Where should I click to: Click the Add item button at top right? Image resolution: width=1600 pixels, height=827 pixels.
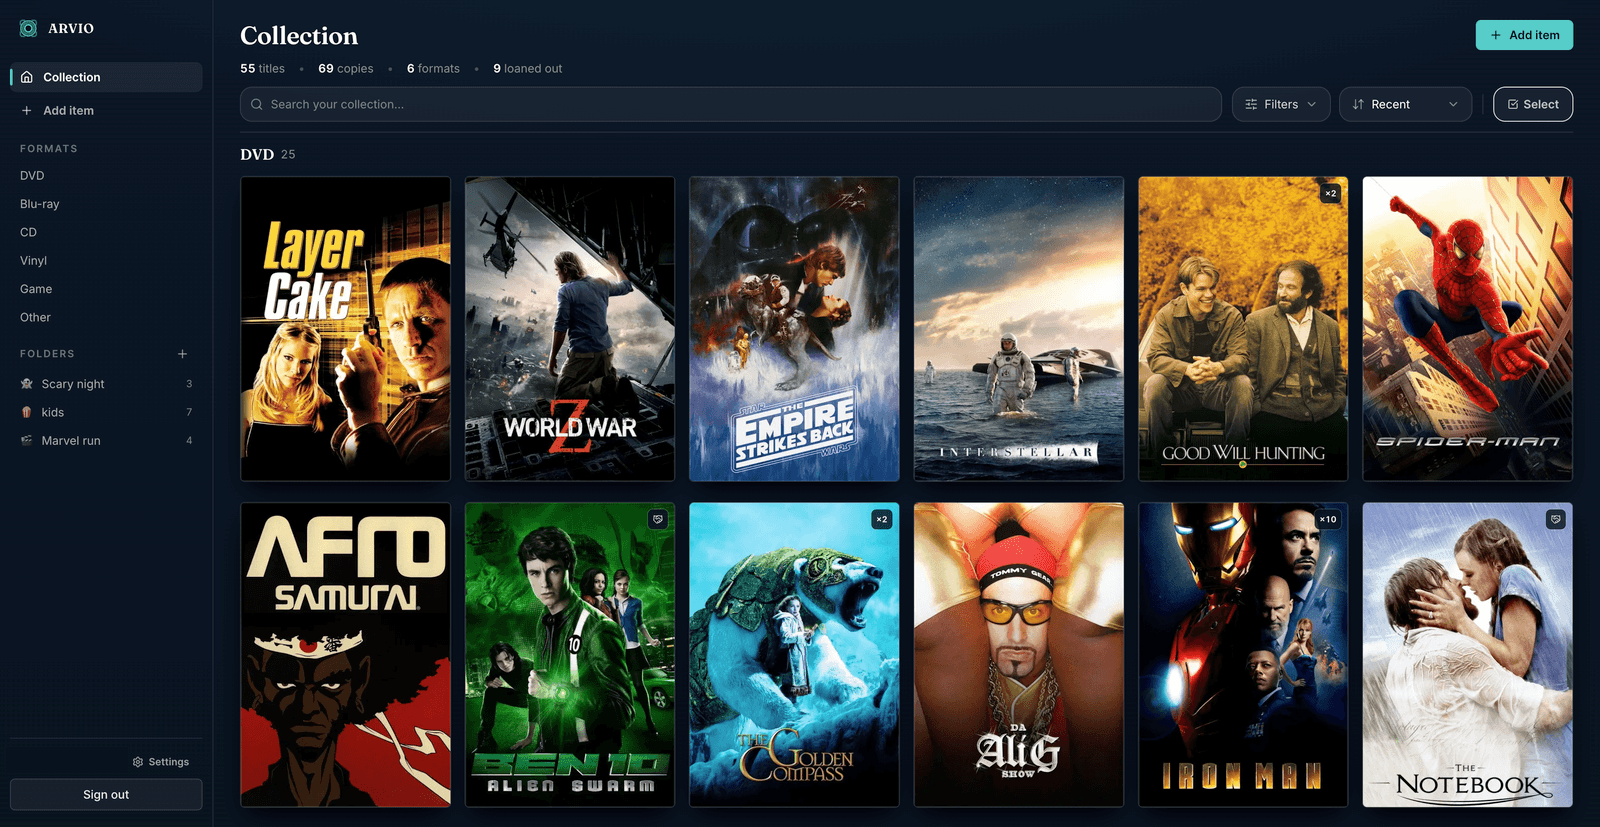pyautogui.click(x=1524, y=35)
